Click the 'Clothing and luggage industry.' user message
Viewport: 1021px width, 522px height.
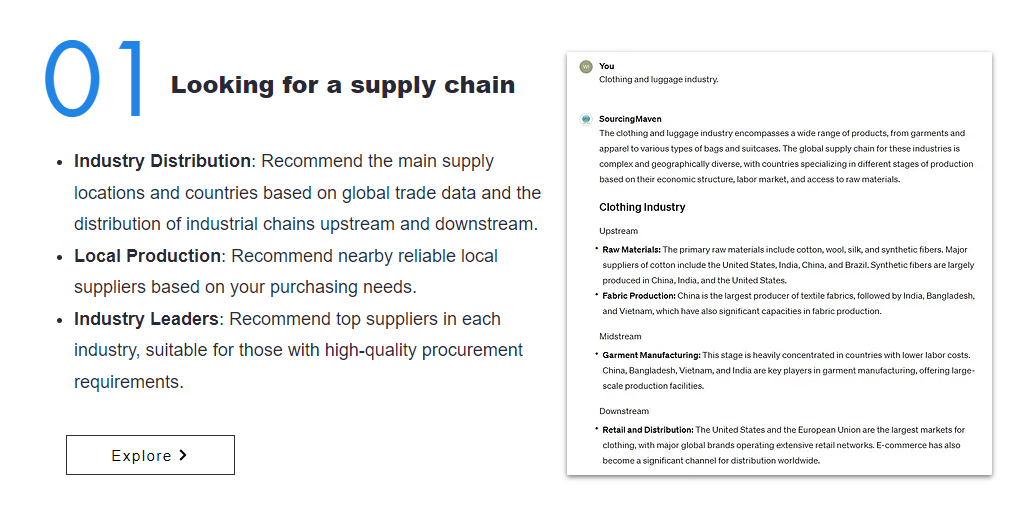(x=658, y=79)
